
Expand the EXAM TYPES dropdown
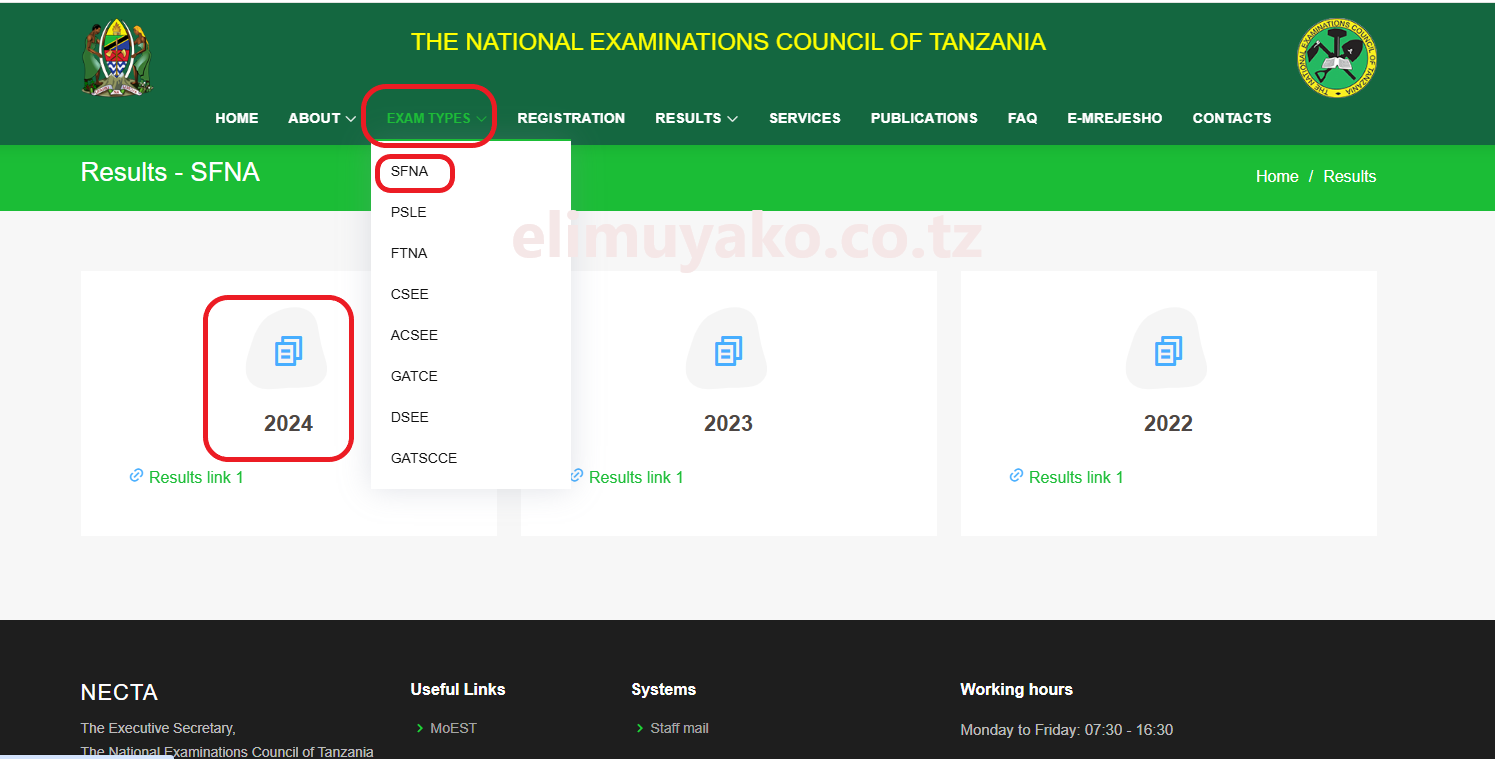pyautogui.click(x=428, y=117)
